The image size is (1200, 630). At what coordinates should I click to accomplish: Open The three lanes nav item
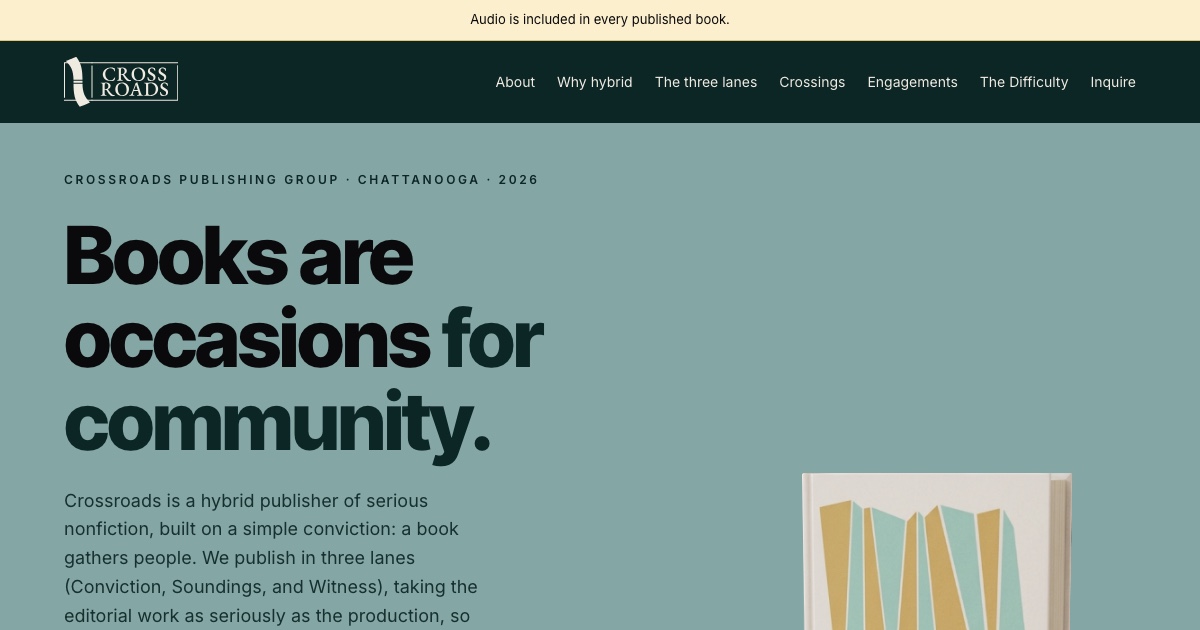tap(706, 82)
